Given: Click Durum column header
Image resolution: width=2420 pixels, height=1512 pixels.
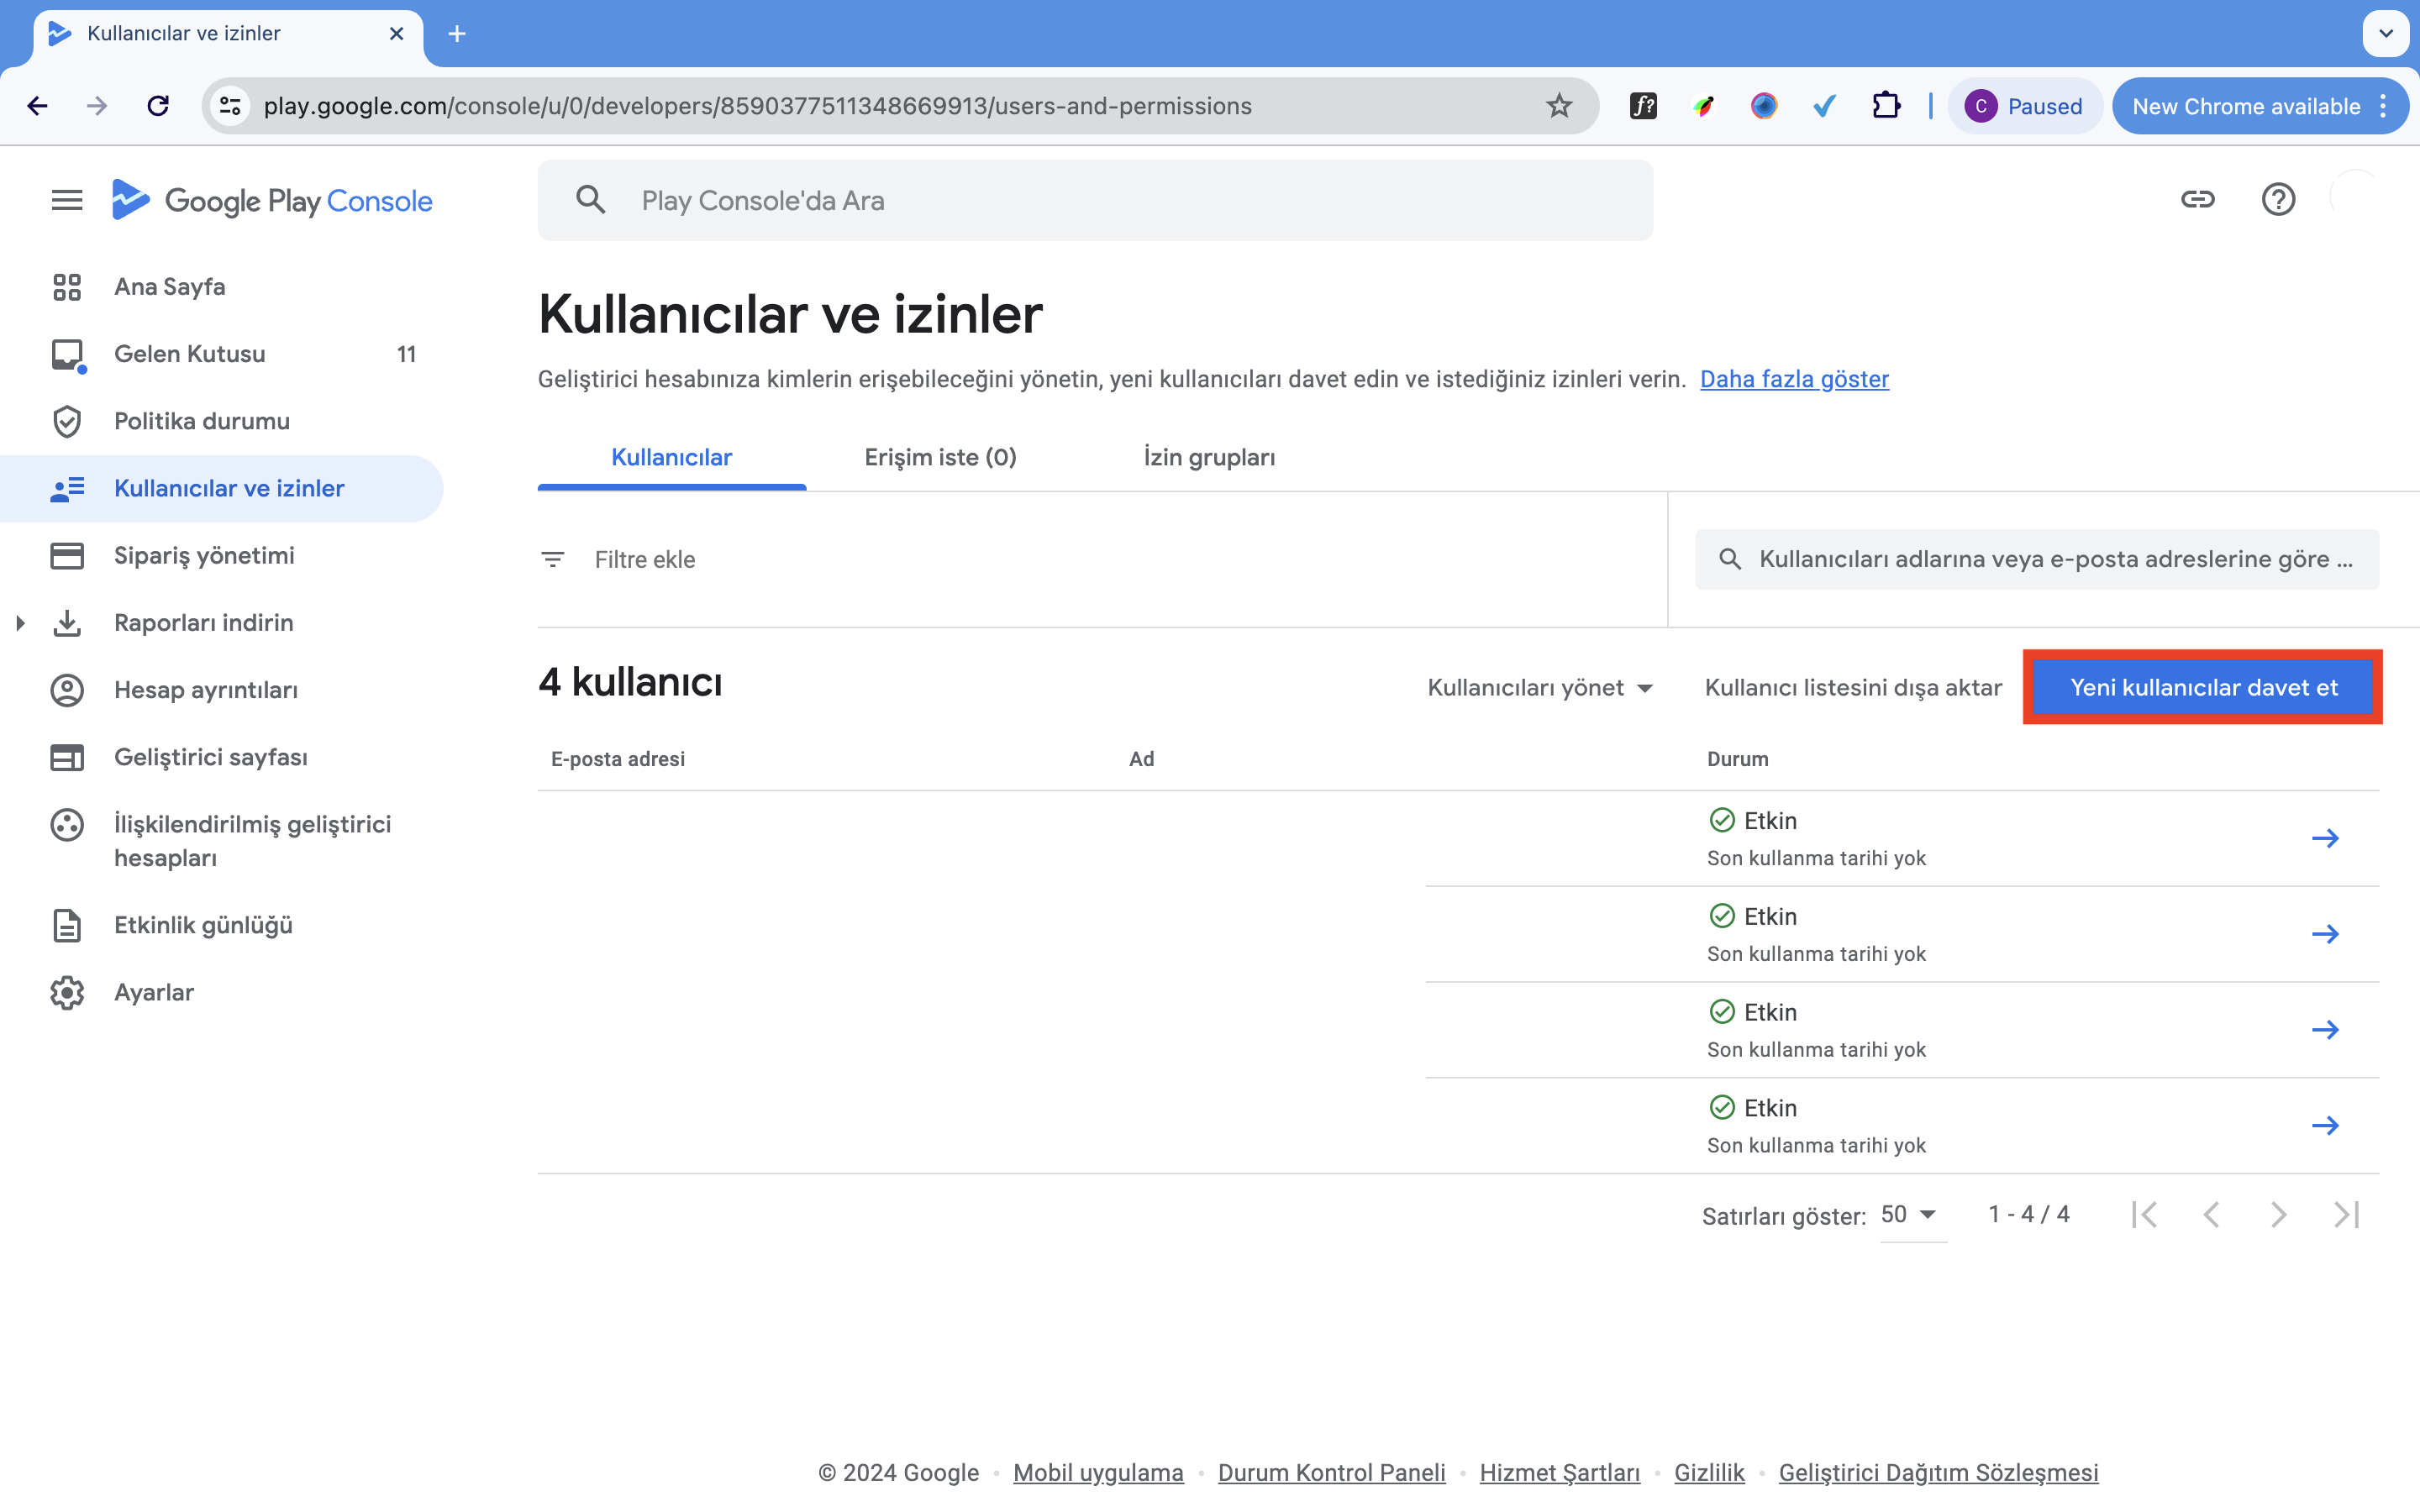Looking at the screenshot, I should (1737, 759).
